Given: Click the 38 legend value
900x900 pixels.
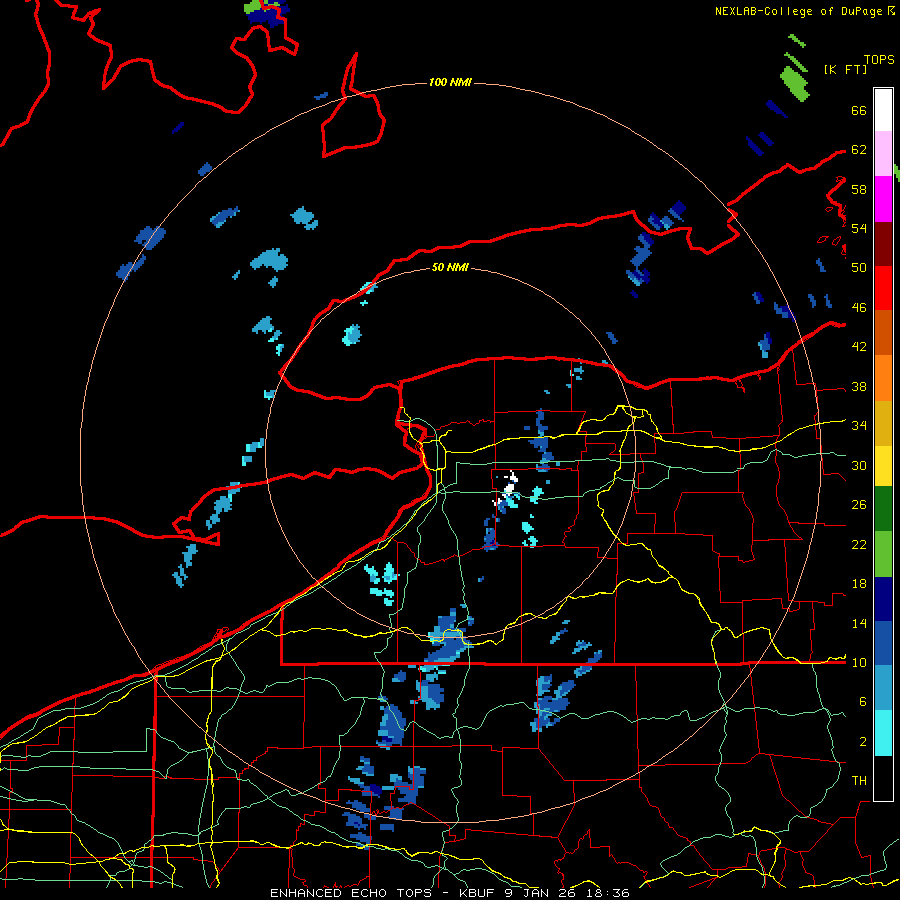Looking at the screenshot, I should [859, 387].
